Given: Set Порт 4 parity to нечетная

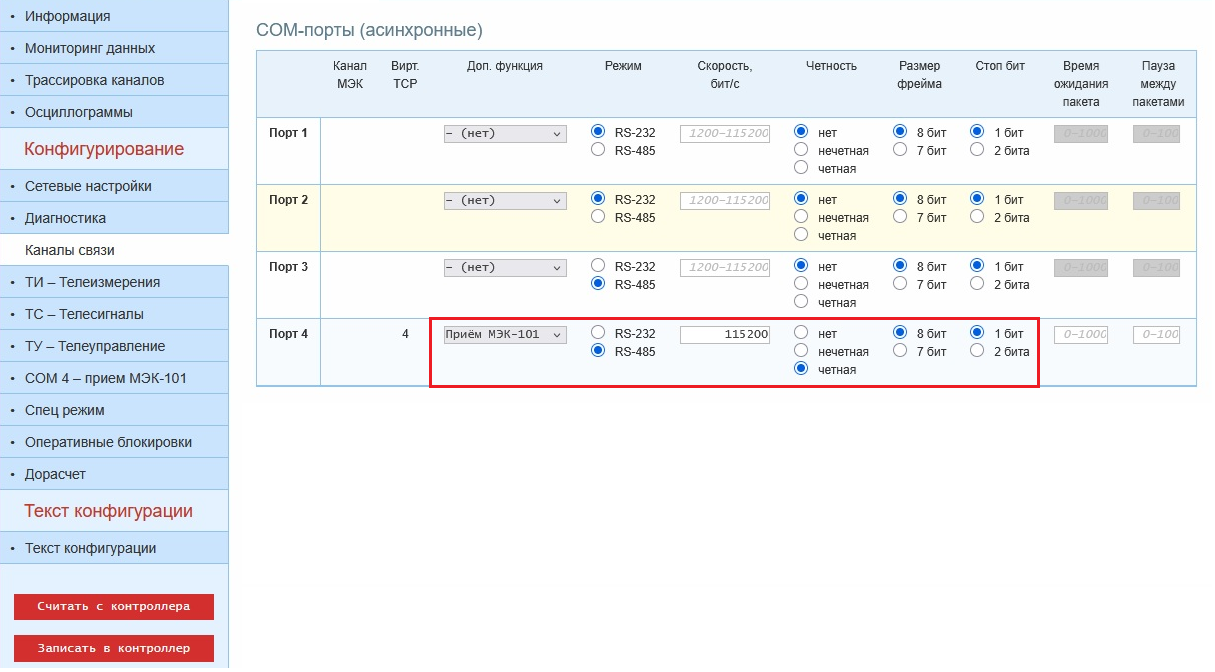Looking at the screenshot, I should coord(800,351).
